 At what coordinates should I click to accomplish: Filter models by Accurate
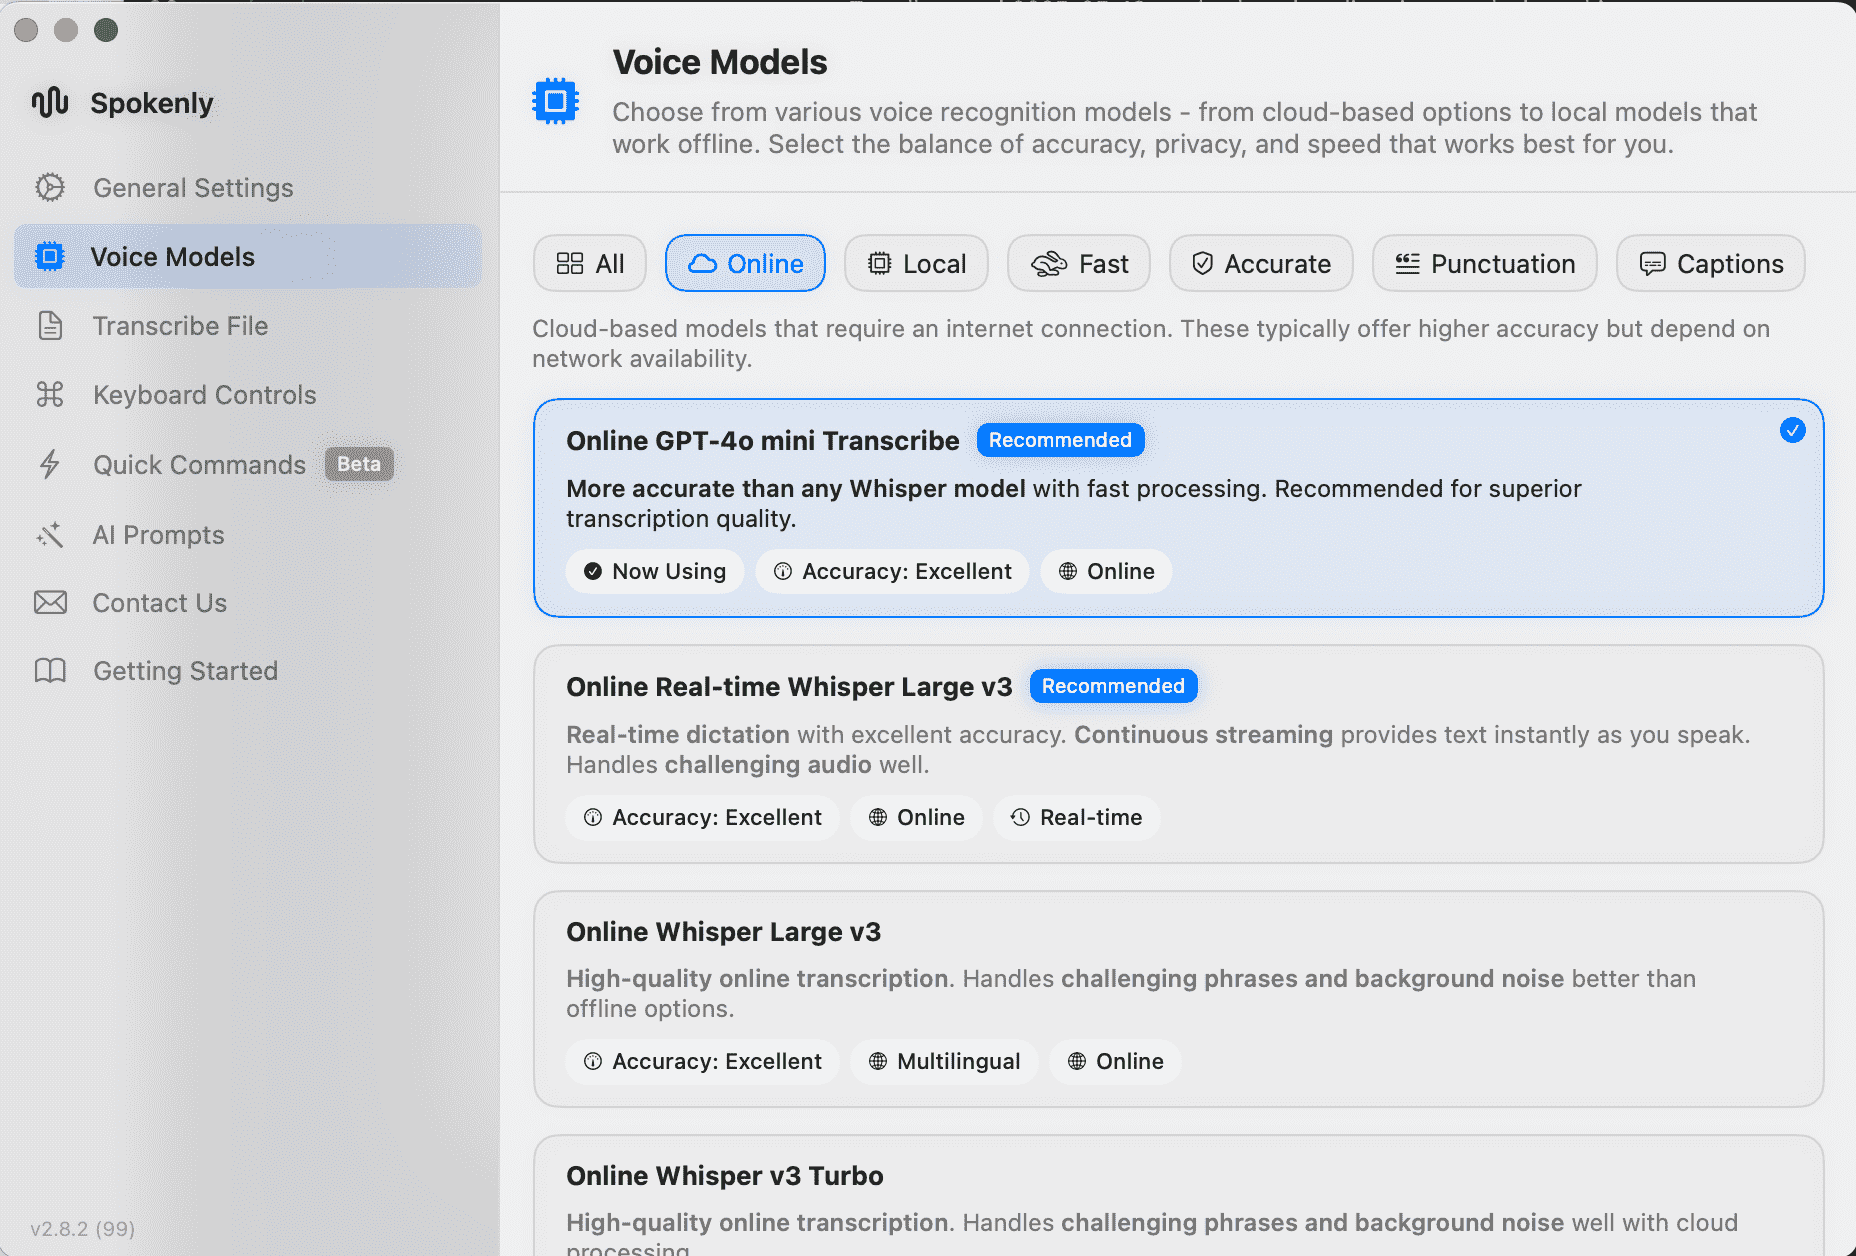pos(1261,264)
